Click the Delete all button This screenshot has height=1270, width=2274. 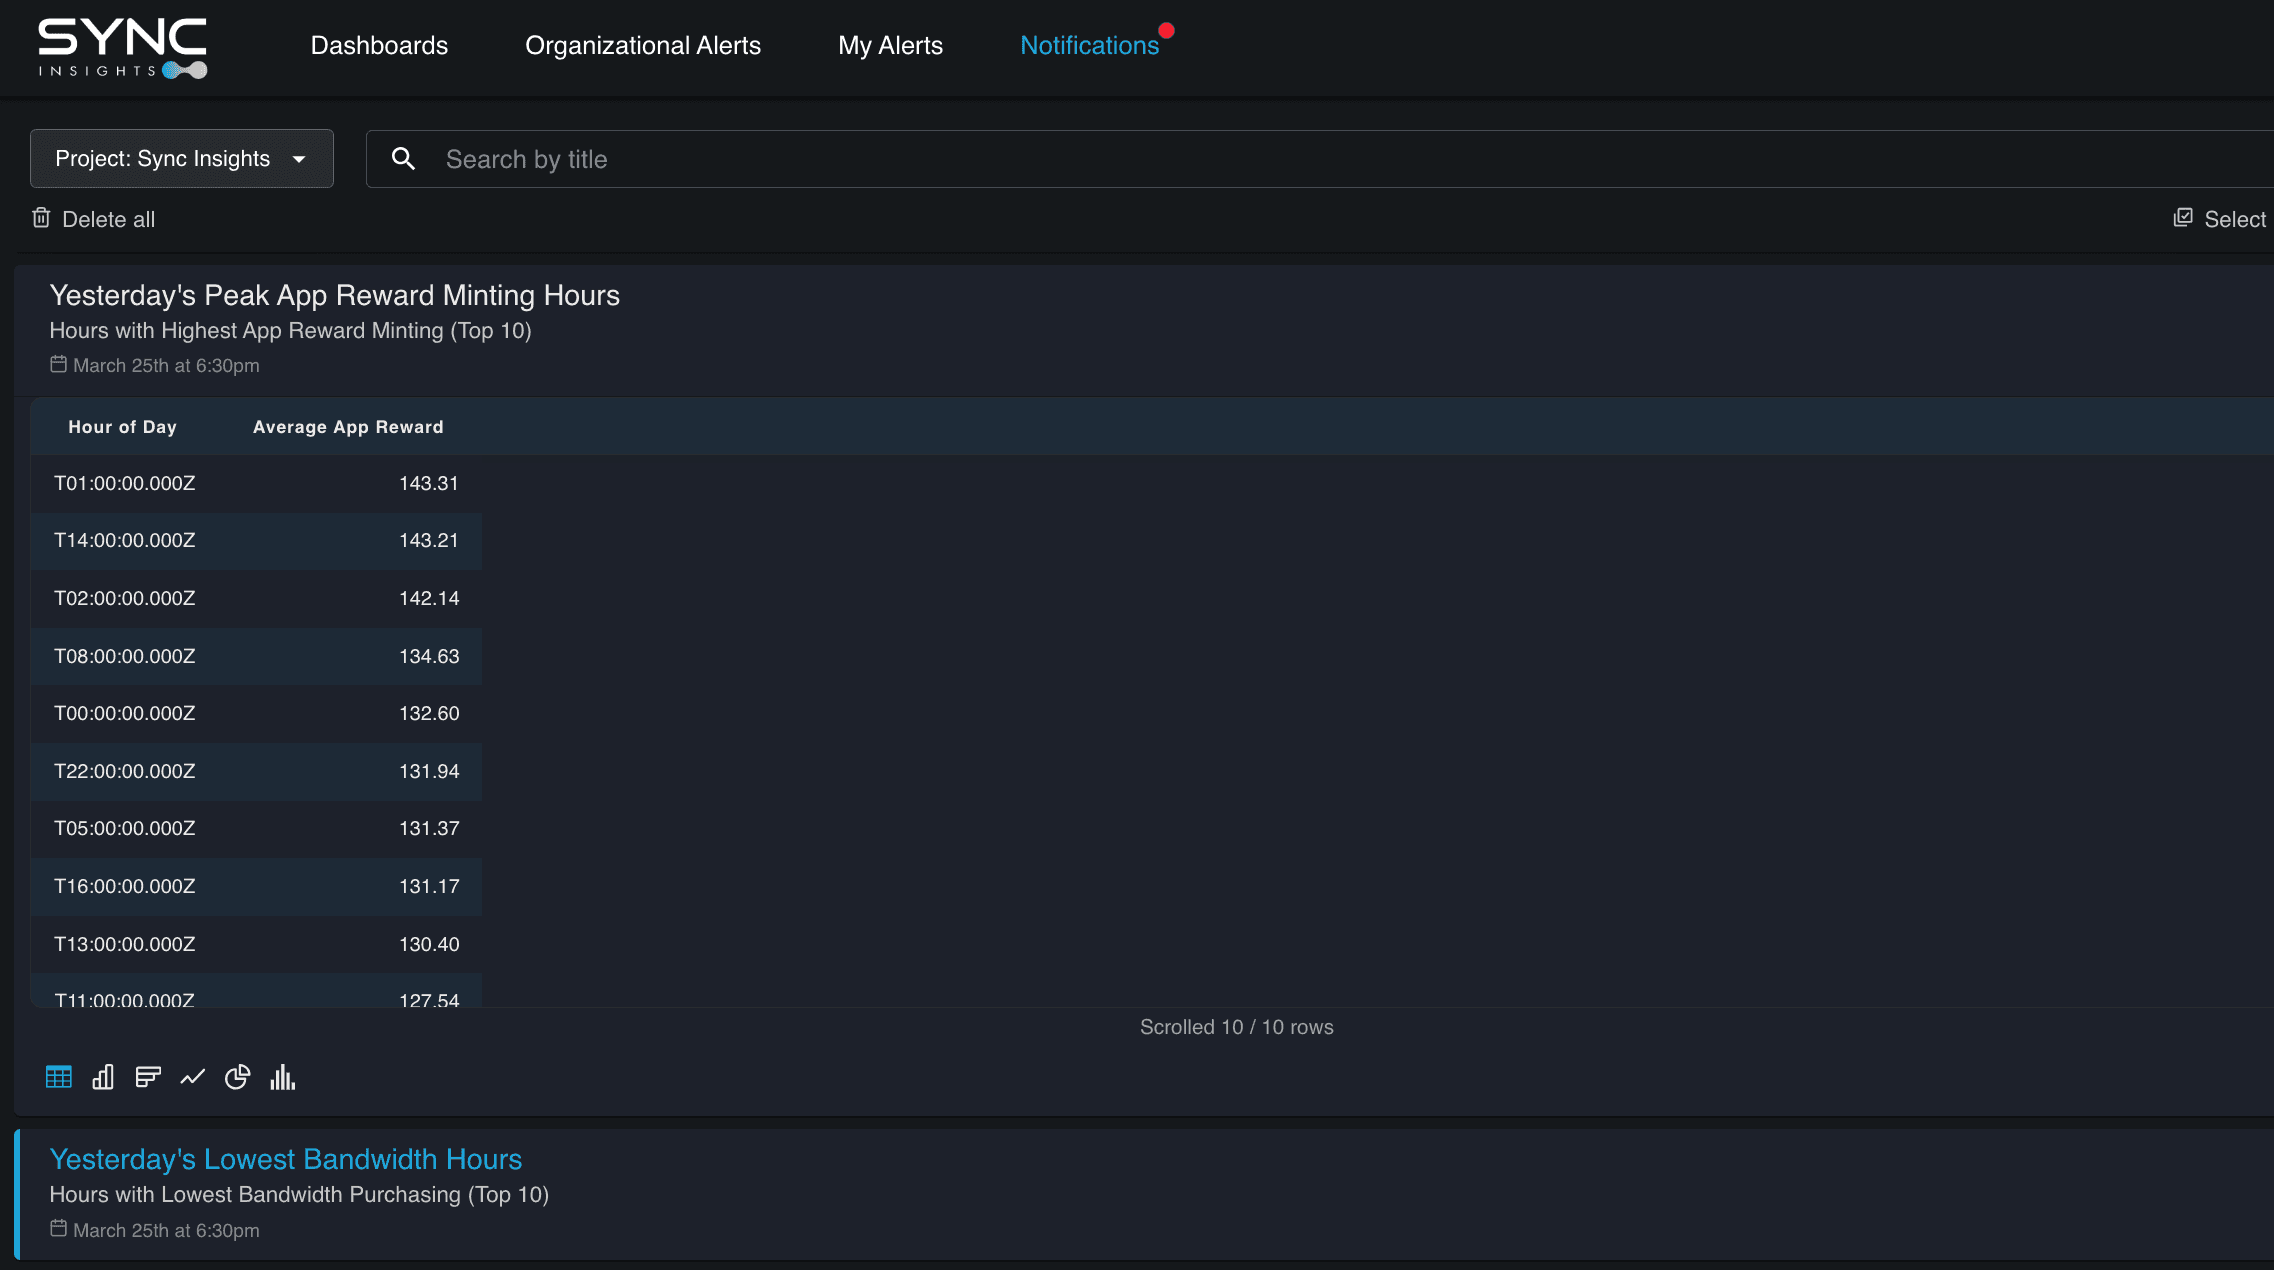click(x=93, y=218)
